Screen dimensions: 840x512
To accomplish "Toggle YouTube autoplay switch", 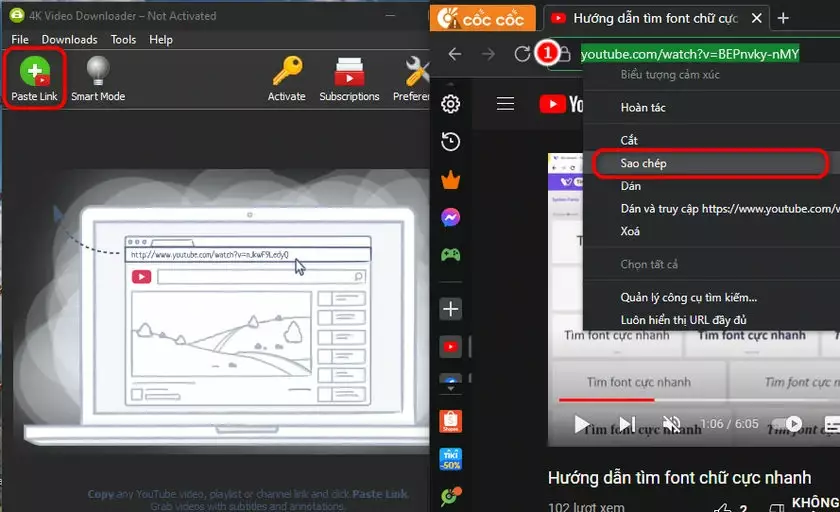I will (x=789, y=424).
